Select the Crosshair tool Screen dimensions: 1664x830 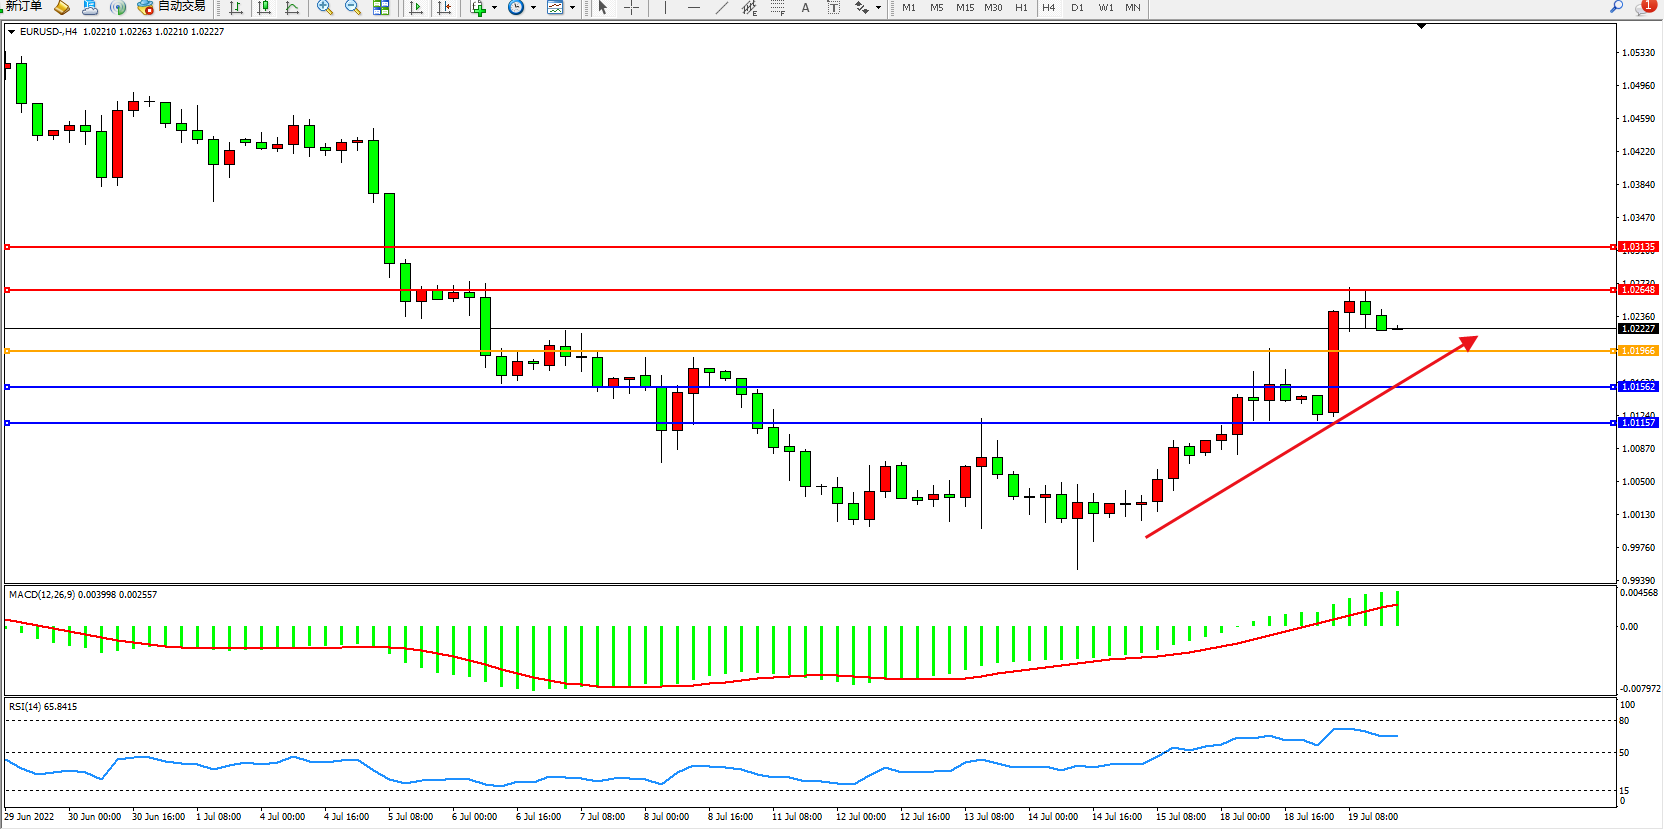[631, 7]
